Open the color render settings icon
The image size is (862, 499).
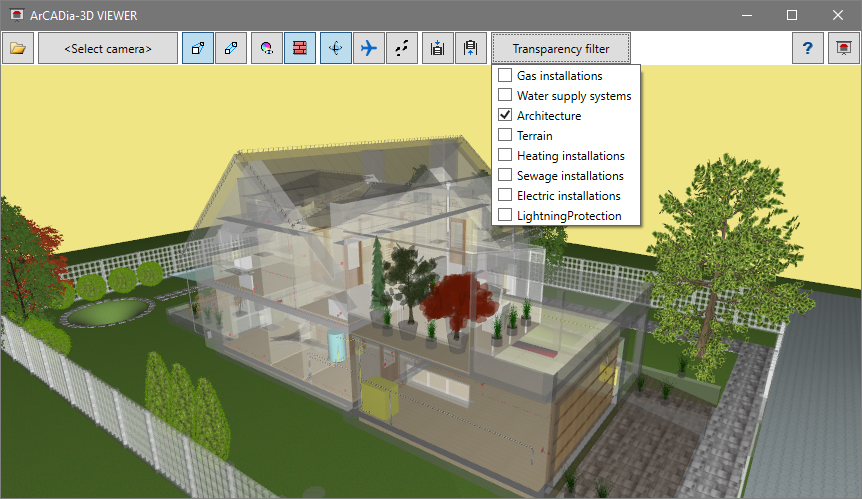[x=267, y=48]
